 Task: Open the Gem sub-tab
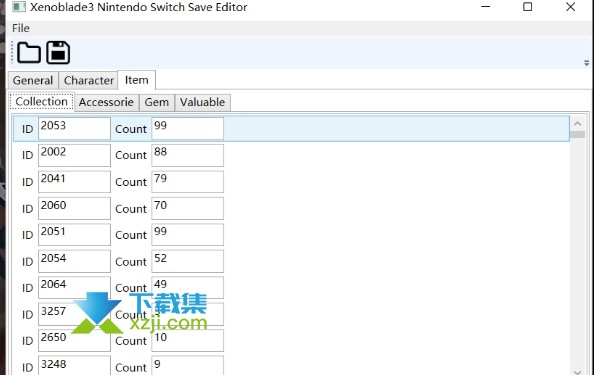coord(157,102)
